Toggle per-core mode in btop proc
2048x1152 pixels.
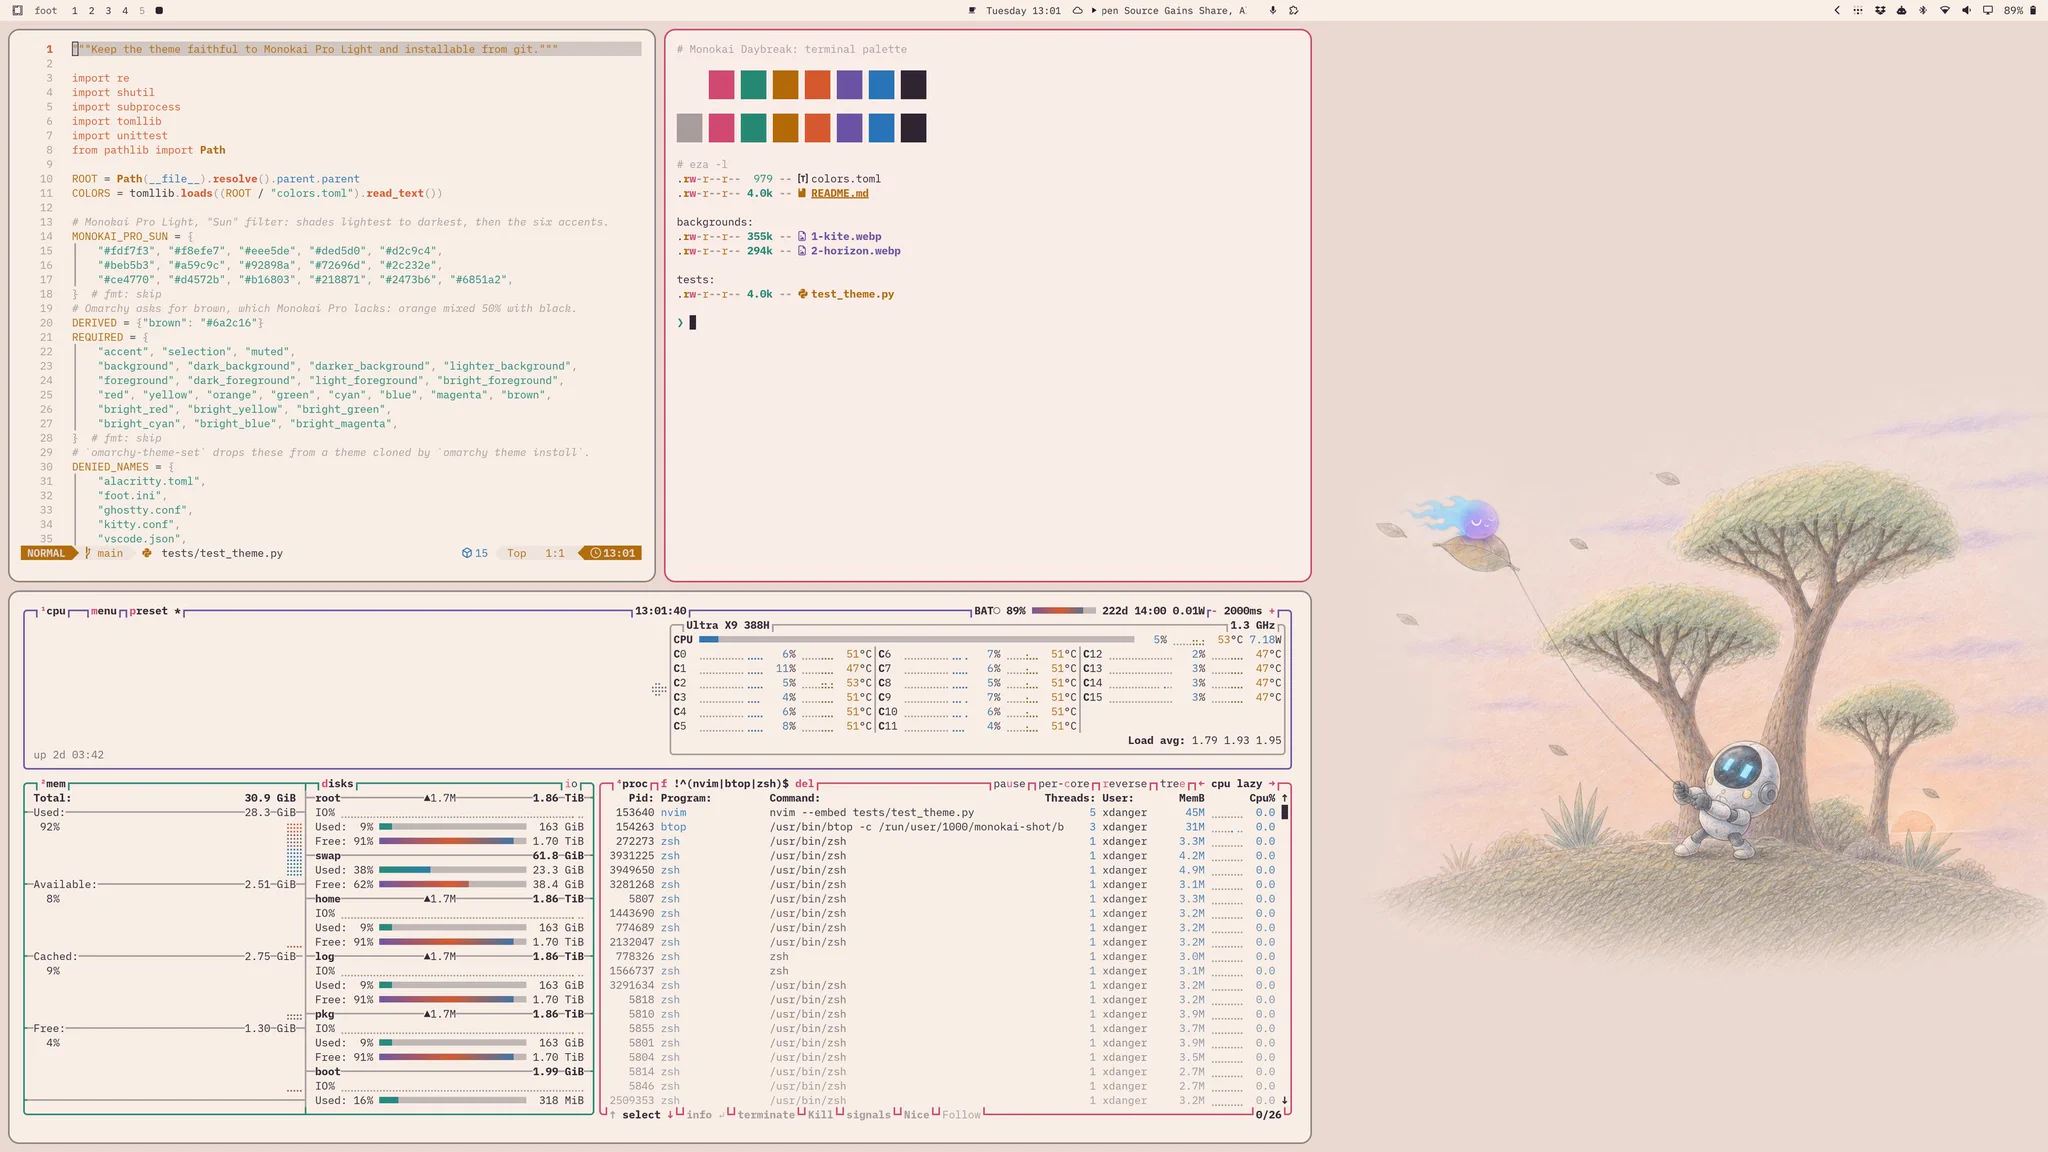(x=1063, y=784)
